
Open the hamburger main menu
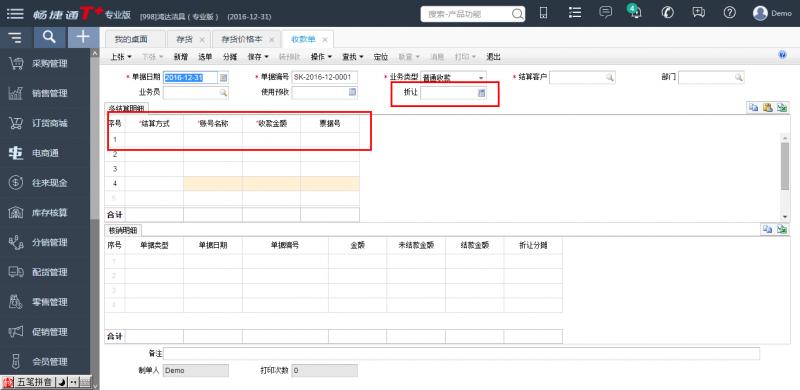coord(15,14)
